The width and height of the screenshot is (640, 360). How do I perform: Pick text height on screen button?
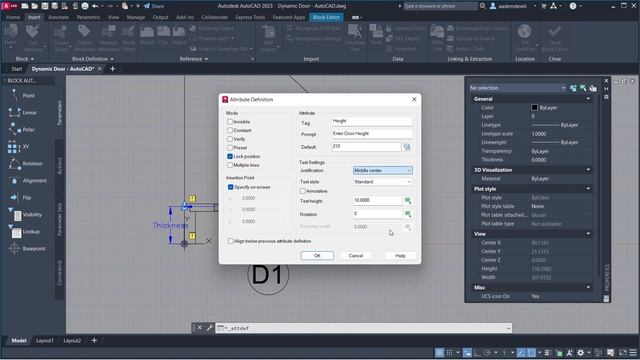click(x=407, y=200)
